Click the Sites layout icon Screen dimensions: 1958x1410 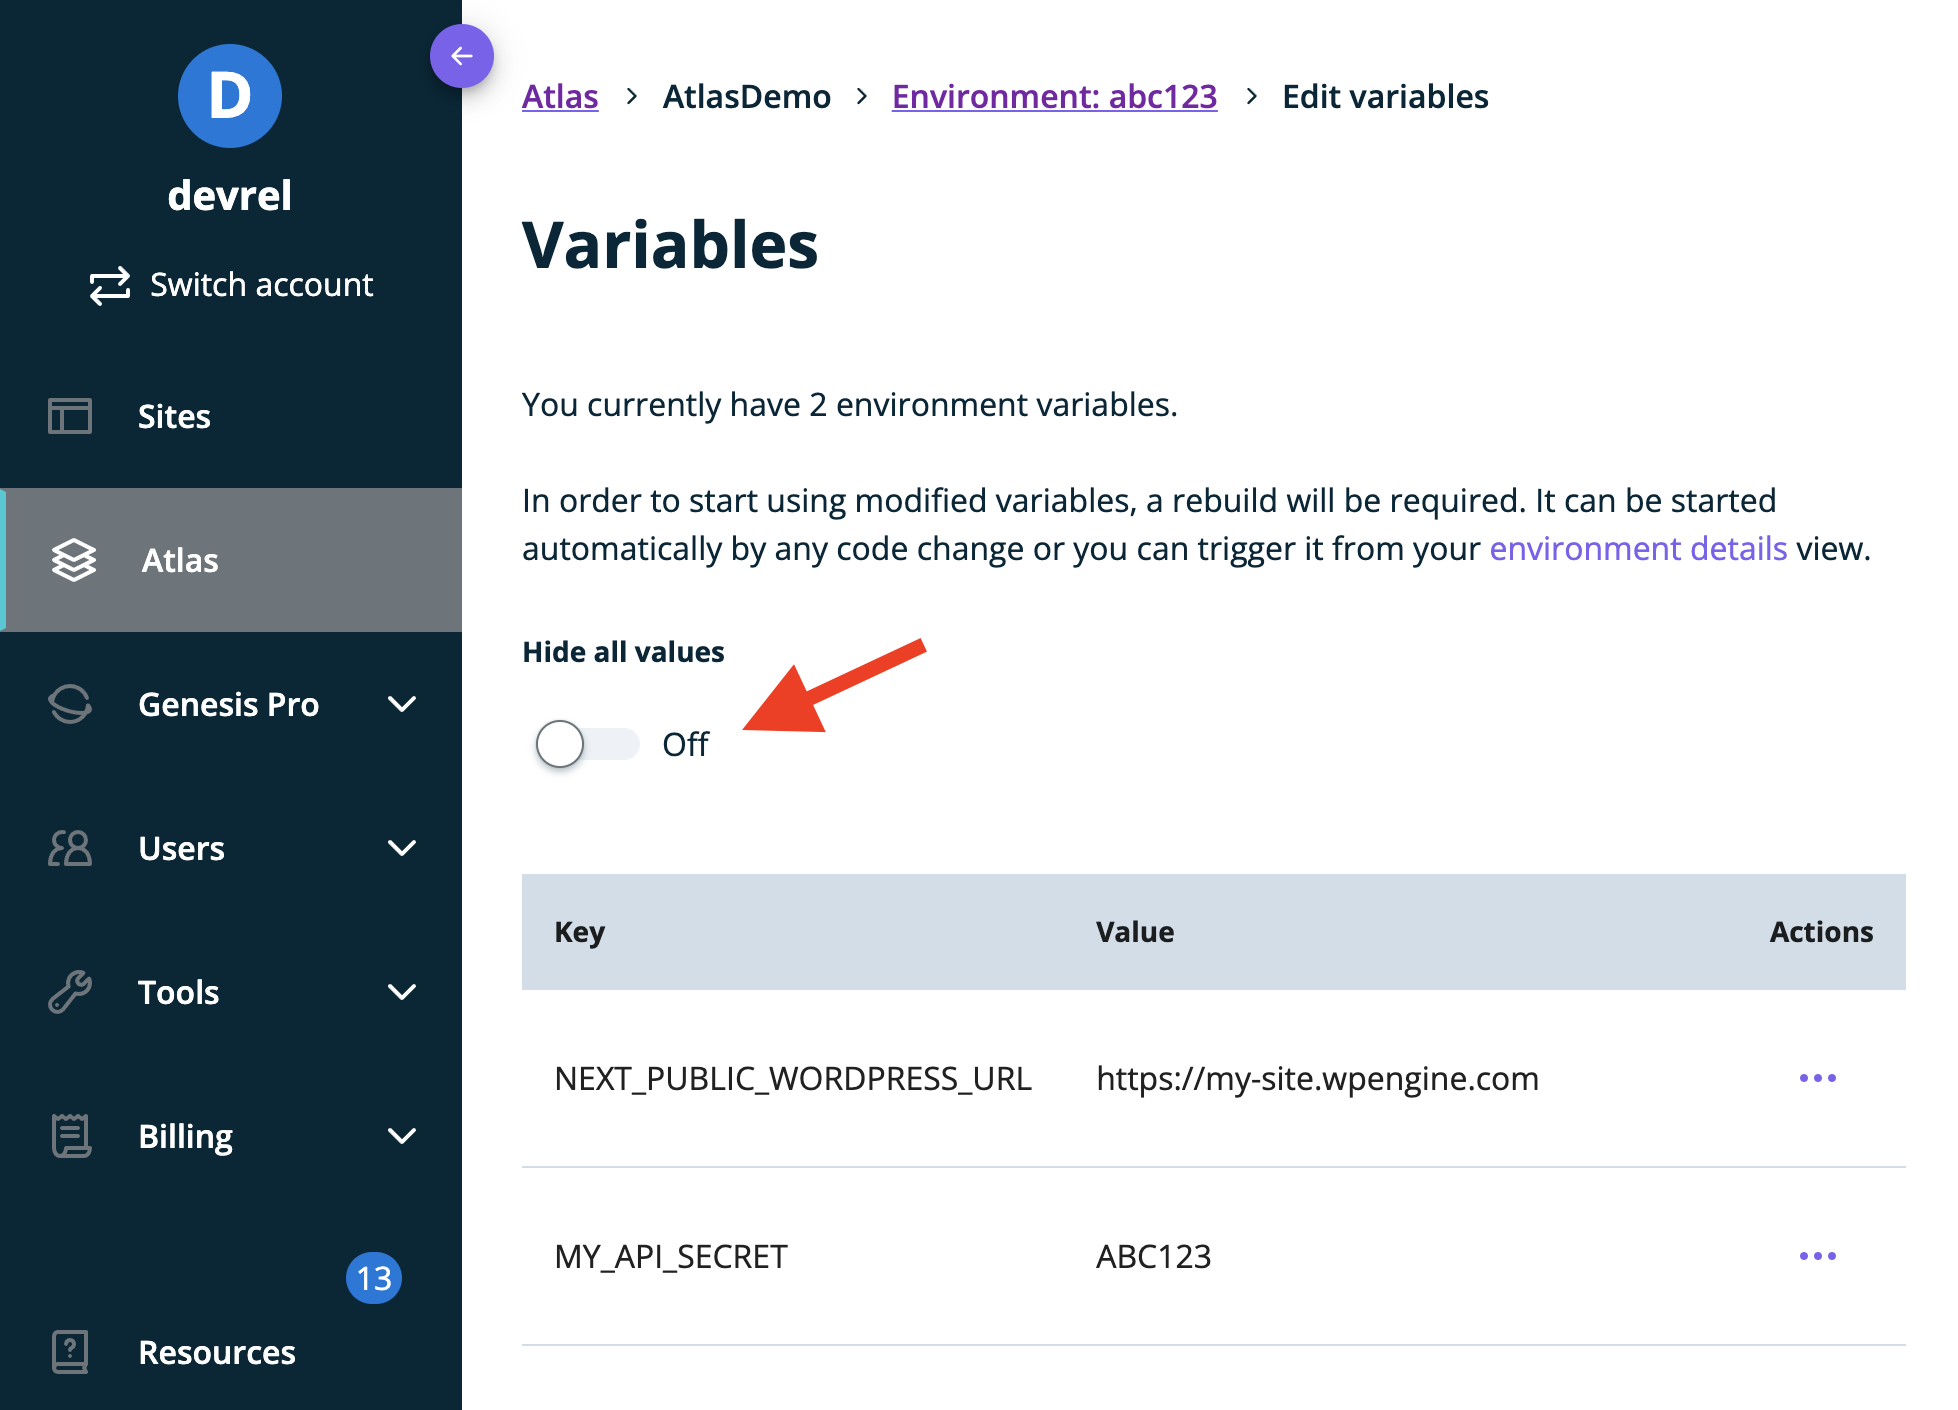click(70, 416)
